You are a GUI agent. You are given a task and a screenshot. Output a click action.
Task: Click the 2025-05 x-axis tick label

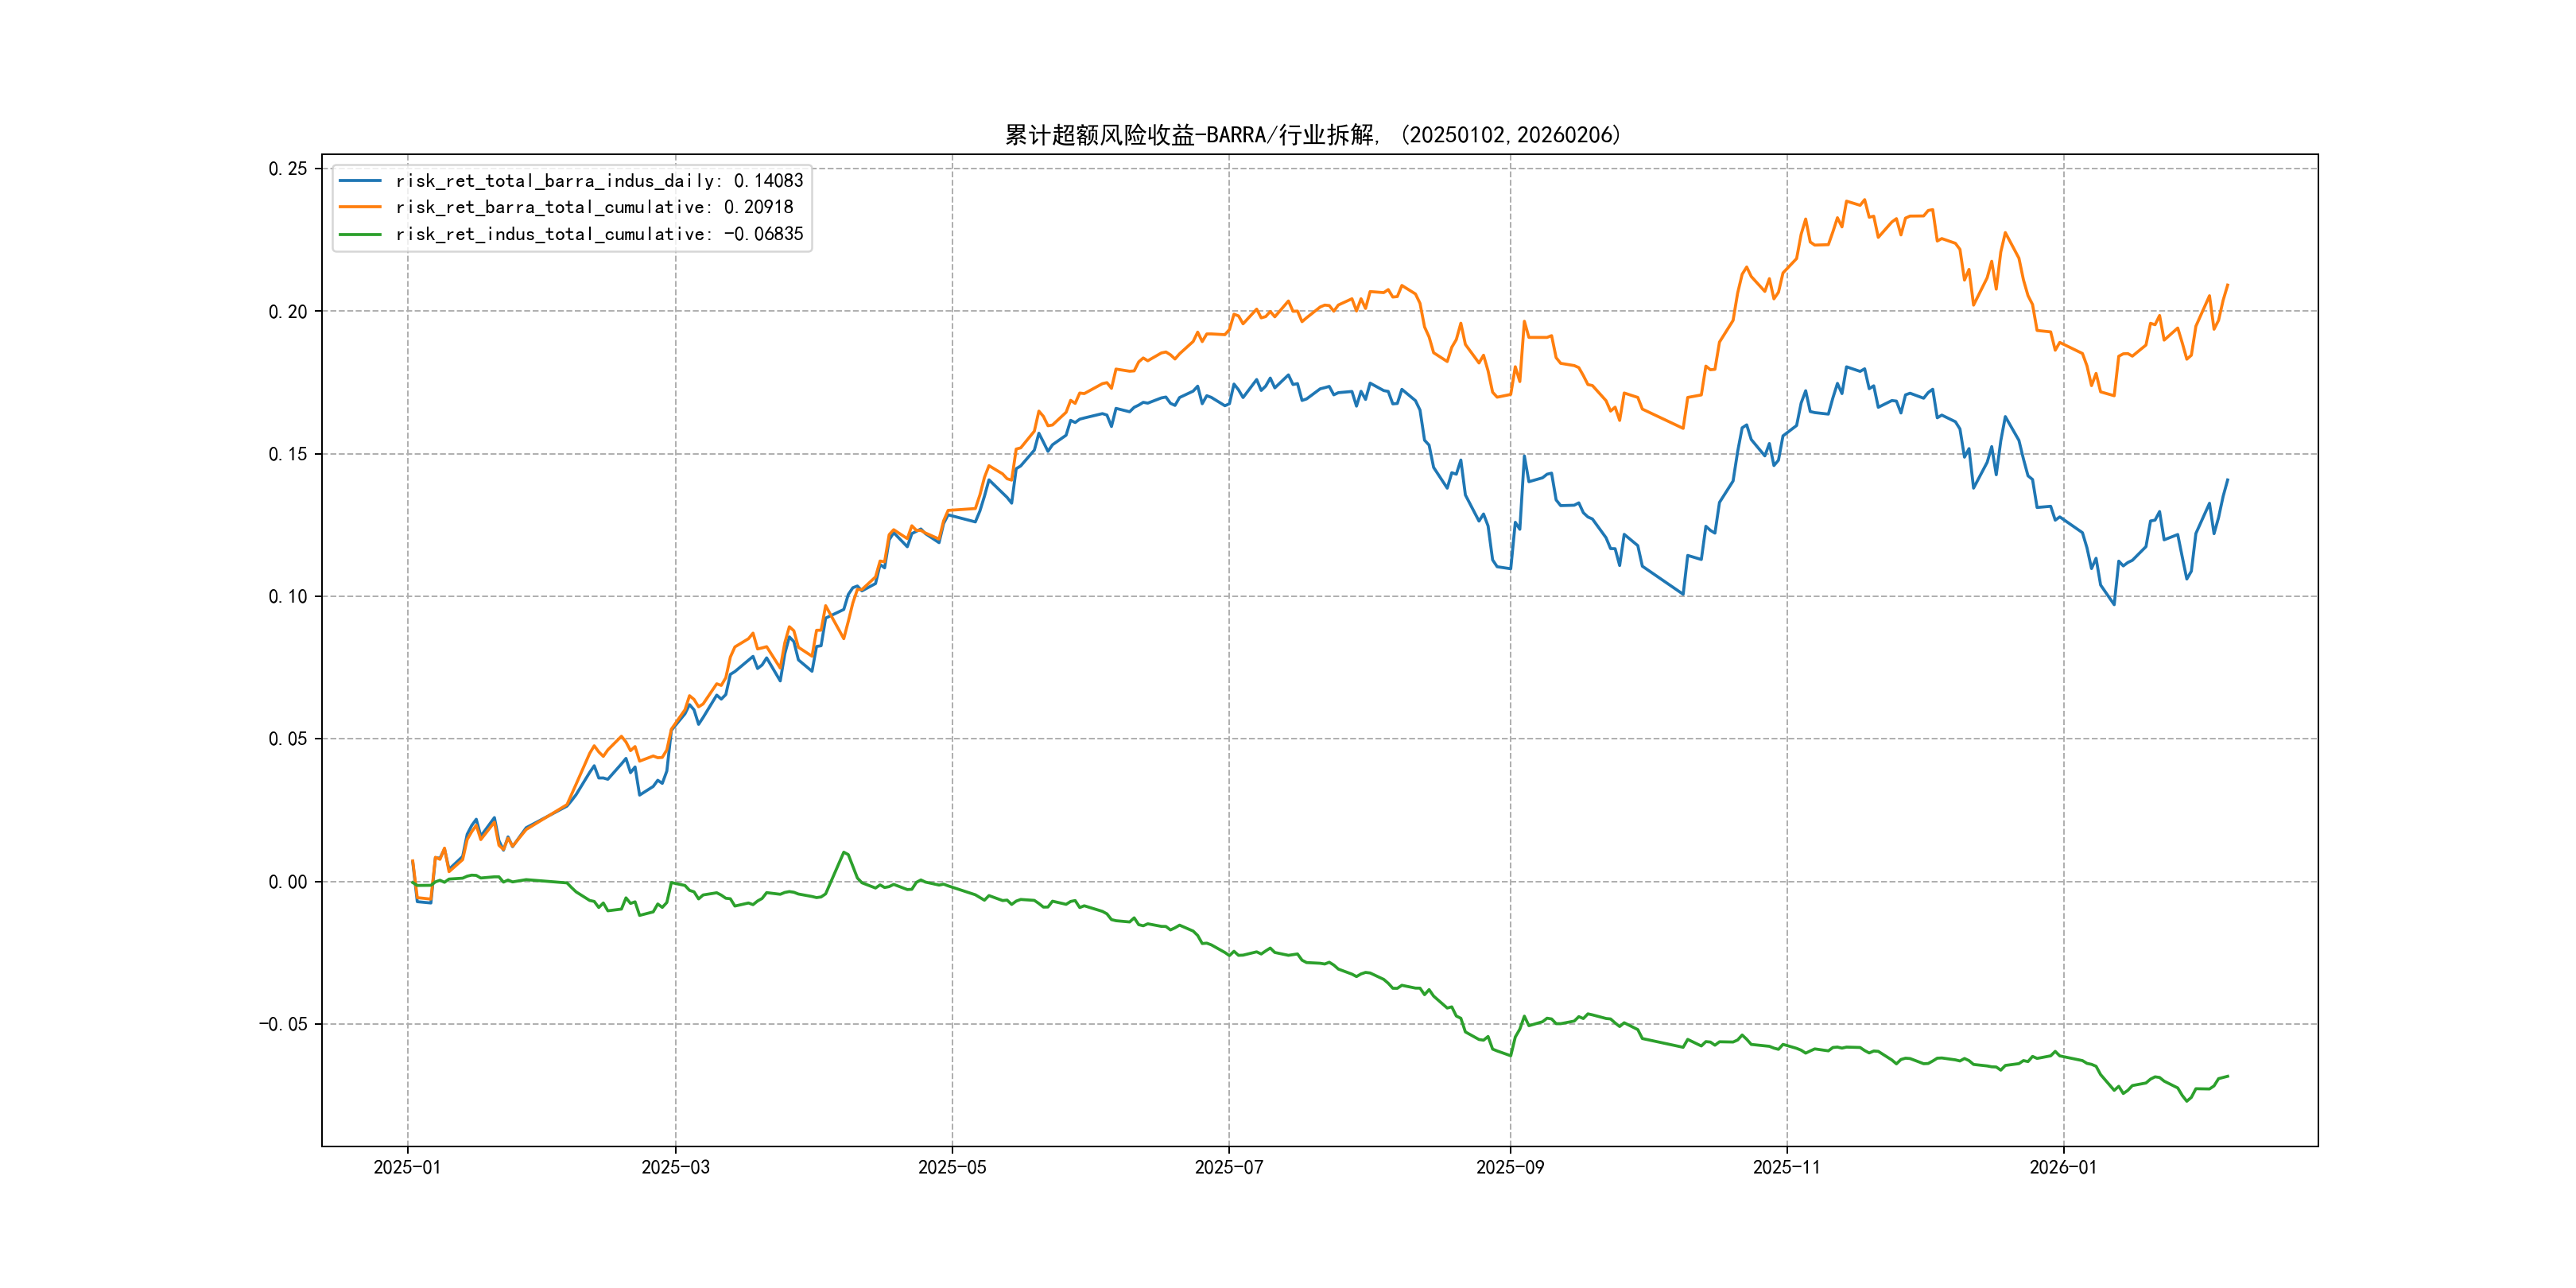pyautogui.click(x=952, y=1167)
